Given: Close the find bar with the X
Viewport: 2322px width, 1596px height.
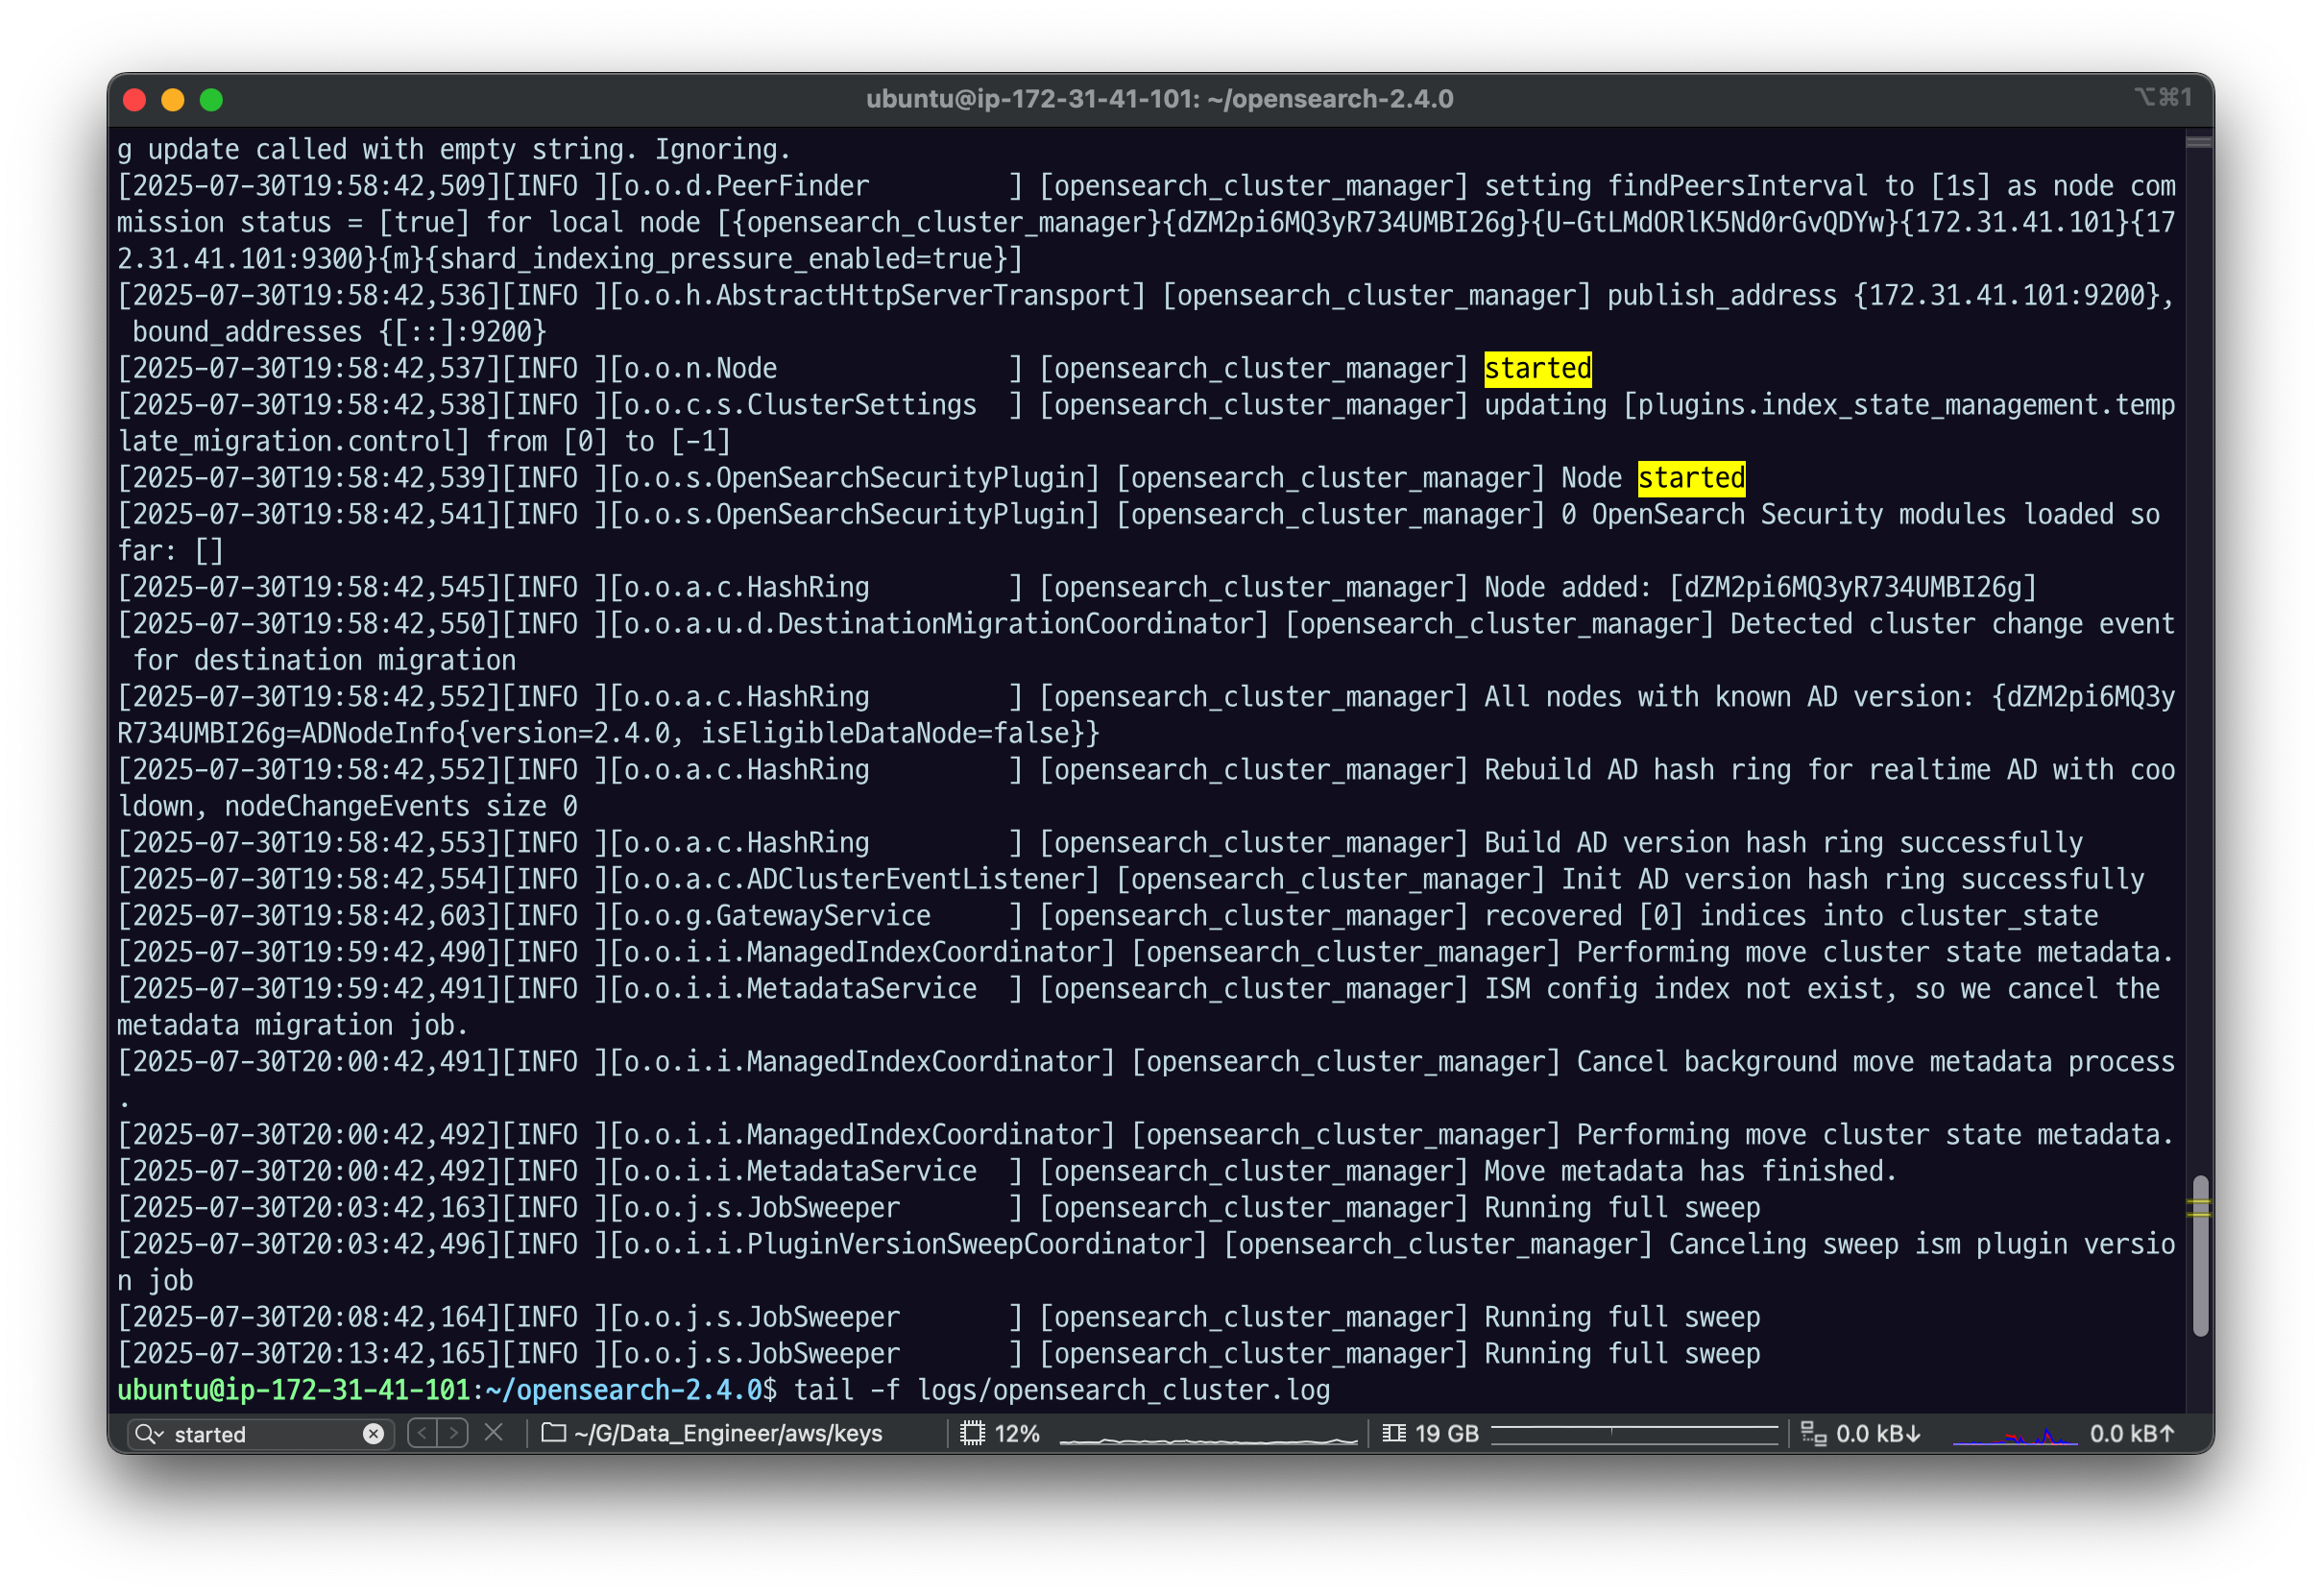Looking at the screenshot, I should point(494,1433).
